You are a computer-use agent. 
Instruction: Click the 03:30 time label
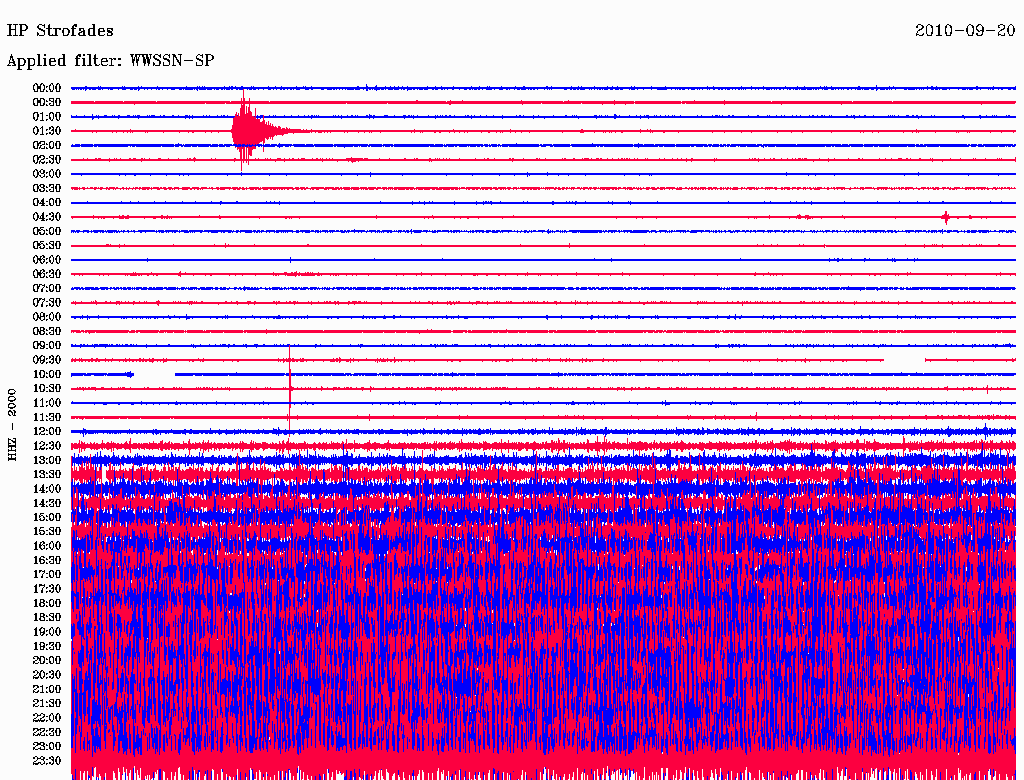[x=47, y=189]
